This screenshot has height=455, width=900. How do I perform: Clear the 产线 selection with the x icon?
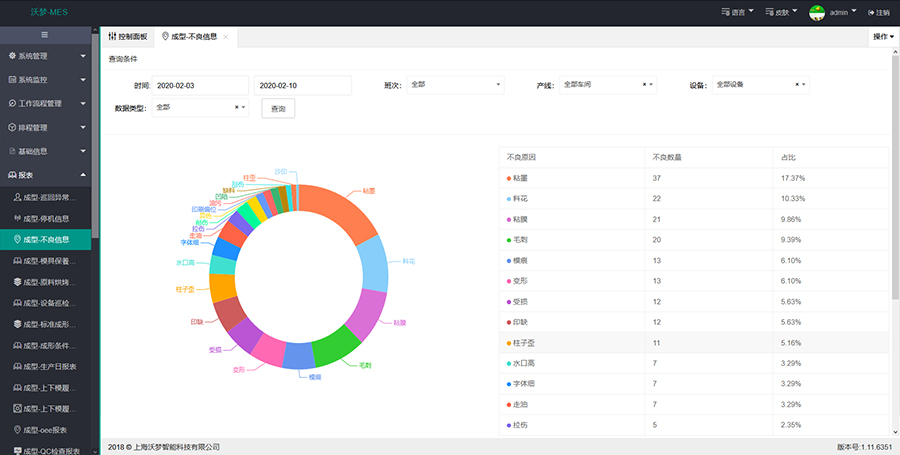click(644, 85)
